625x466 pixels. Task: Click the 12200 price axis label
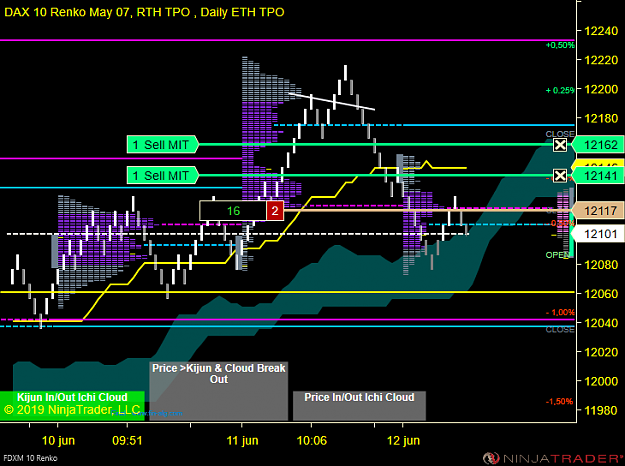(x=601, y=89)
